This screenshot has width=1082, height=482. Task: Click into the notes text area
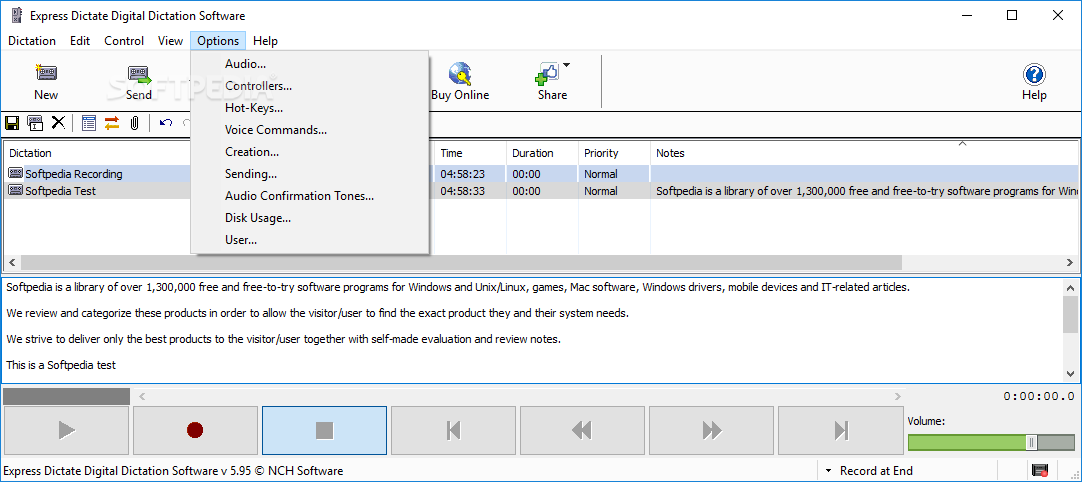click(x=531, y=330)
